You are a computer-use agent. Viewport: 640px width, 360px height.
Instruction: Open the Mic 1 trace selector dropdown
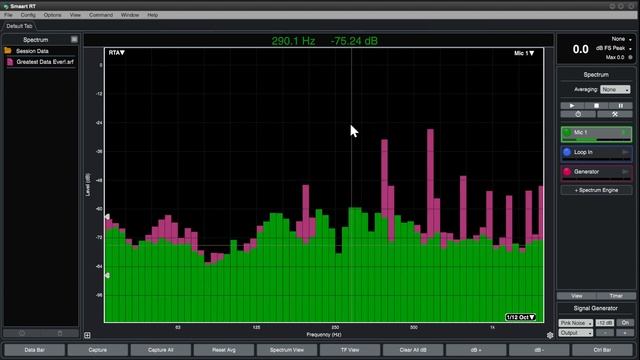tap(524, 53)
